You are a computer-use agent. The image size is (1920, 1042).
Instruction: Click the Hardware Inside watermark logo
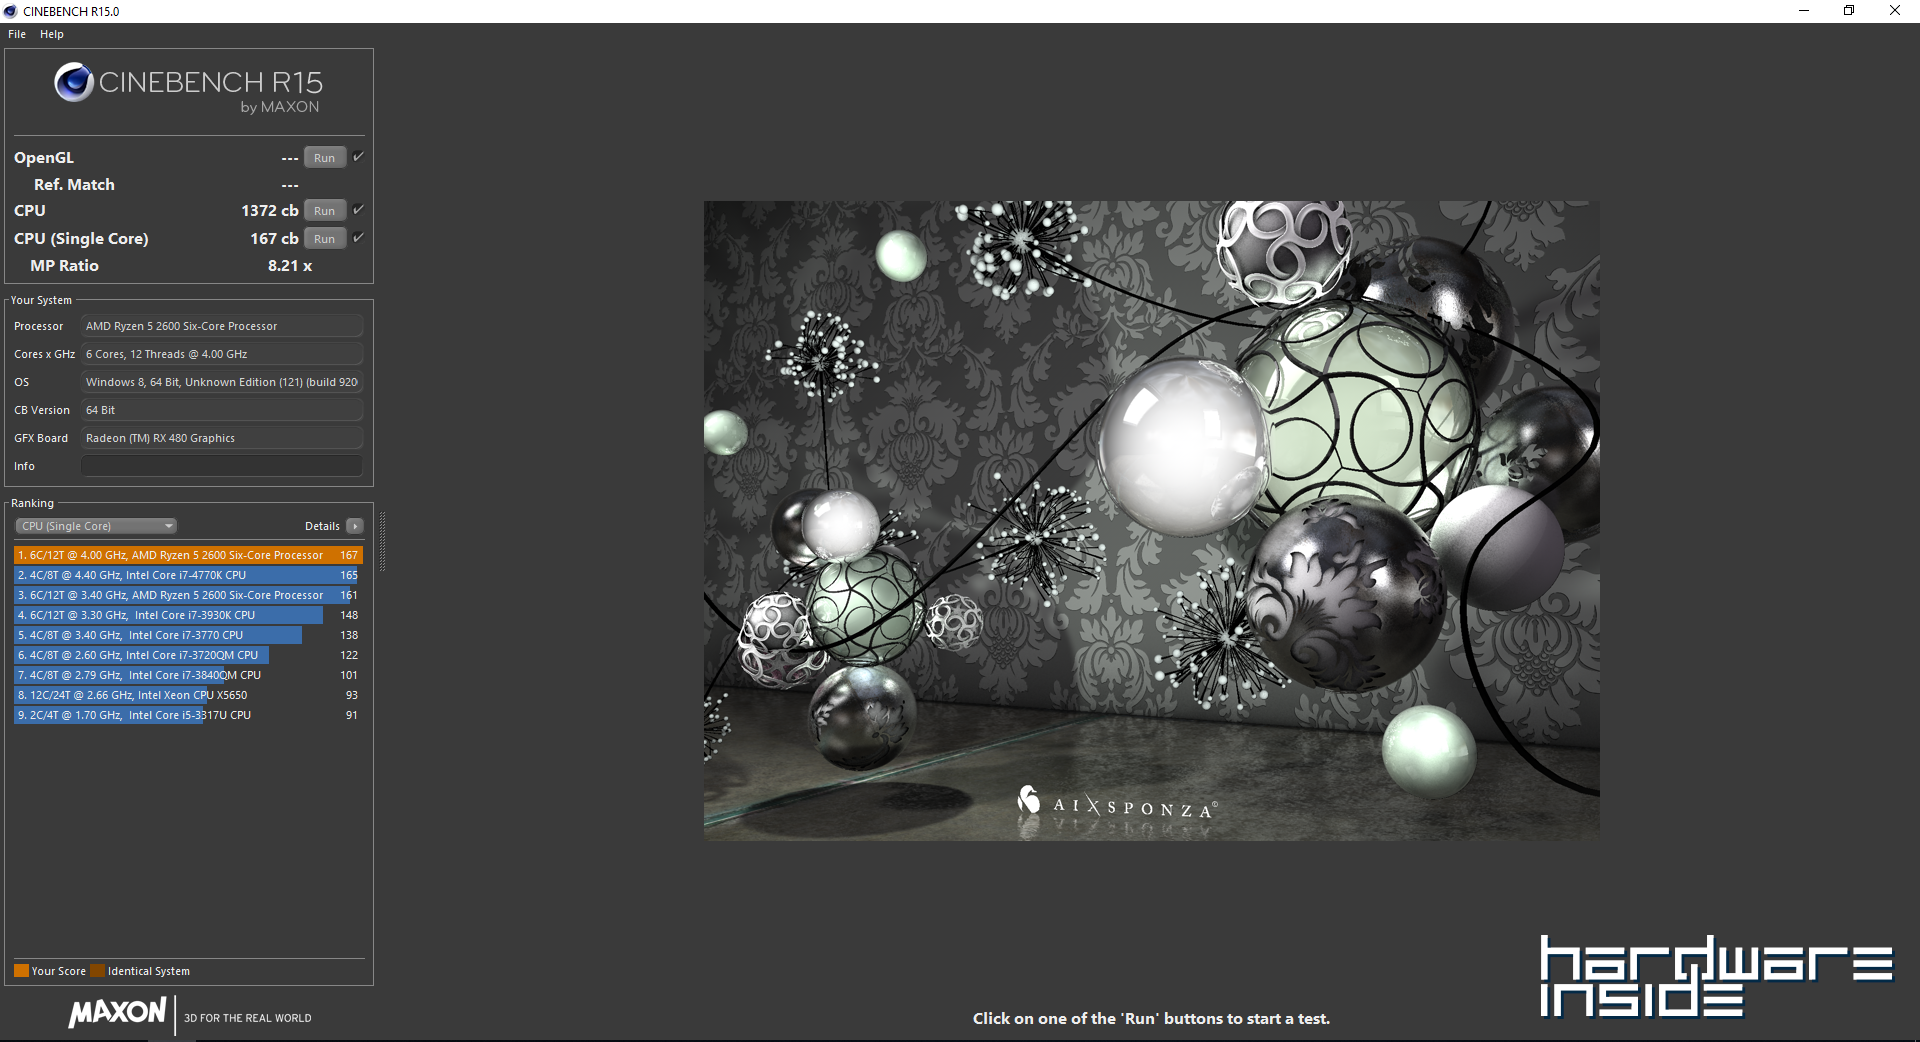(1715, 977)
